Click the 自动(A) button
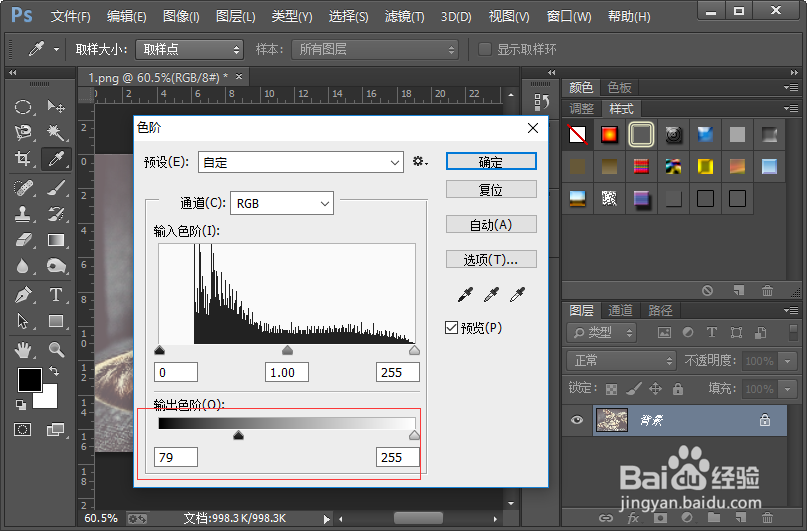This screenshot has width=807, height=531. click(491, 224)
